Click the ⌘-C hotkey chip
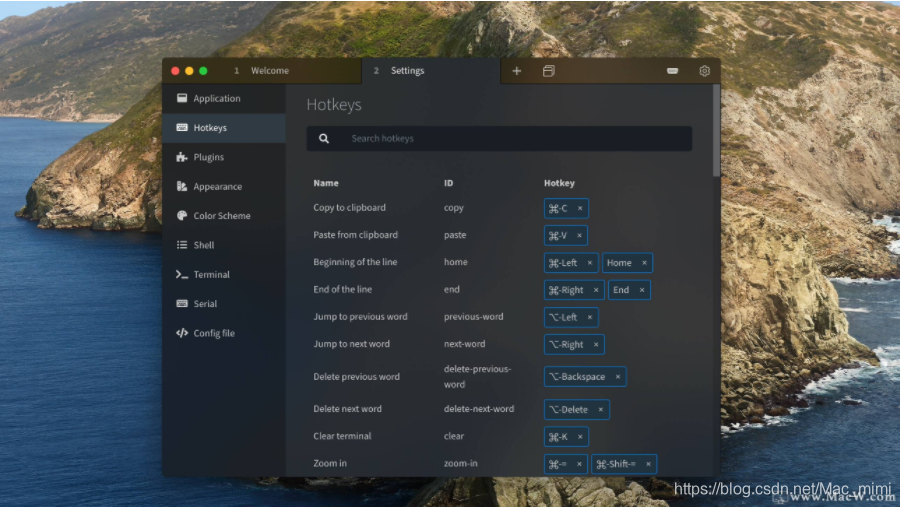The image size is (901, 508). pos(566,208)
